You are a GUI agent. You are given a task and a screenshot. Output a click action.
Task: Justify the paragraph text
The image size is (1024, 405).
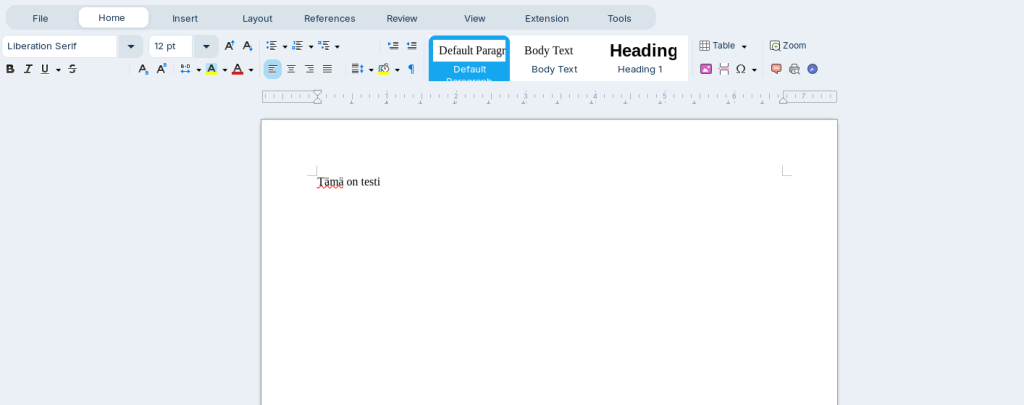point(328,69)
